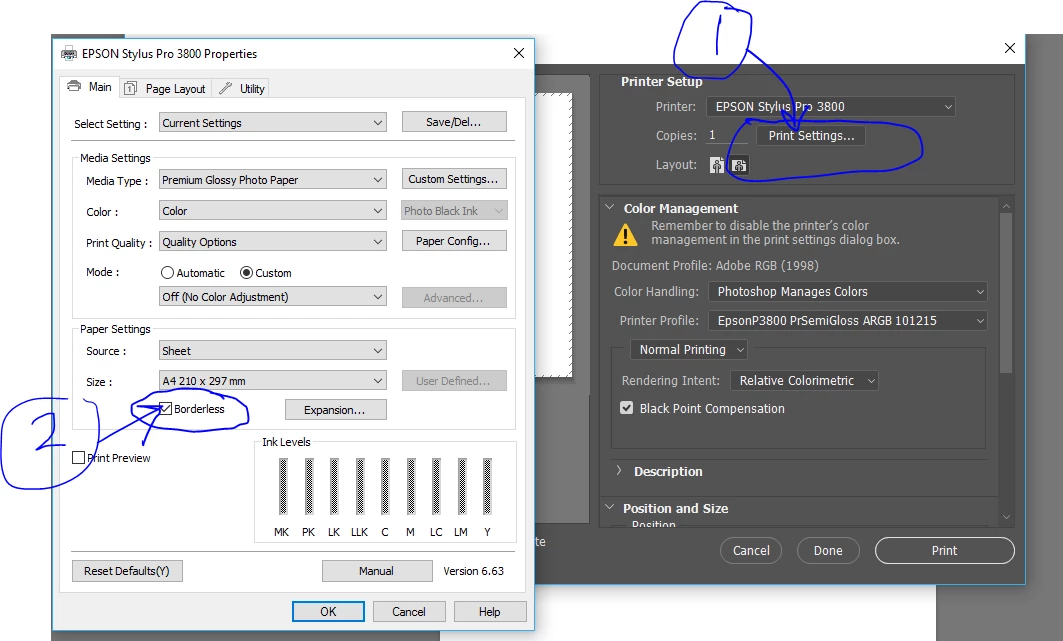The image size is (1063, 641).
Task: Open the Color dropdown in Media Settings
Action: [273, 211]
